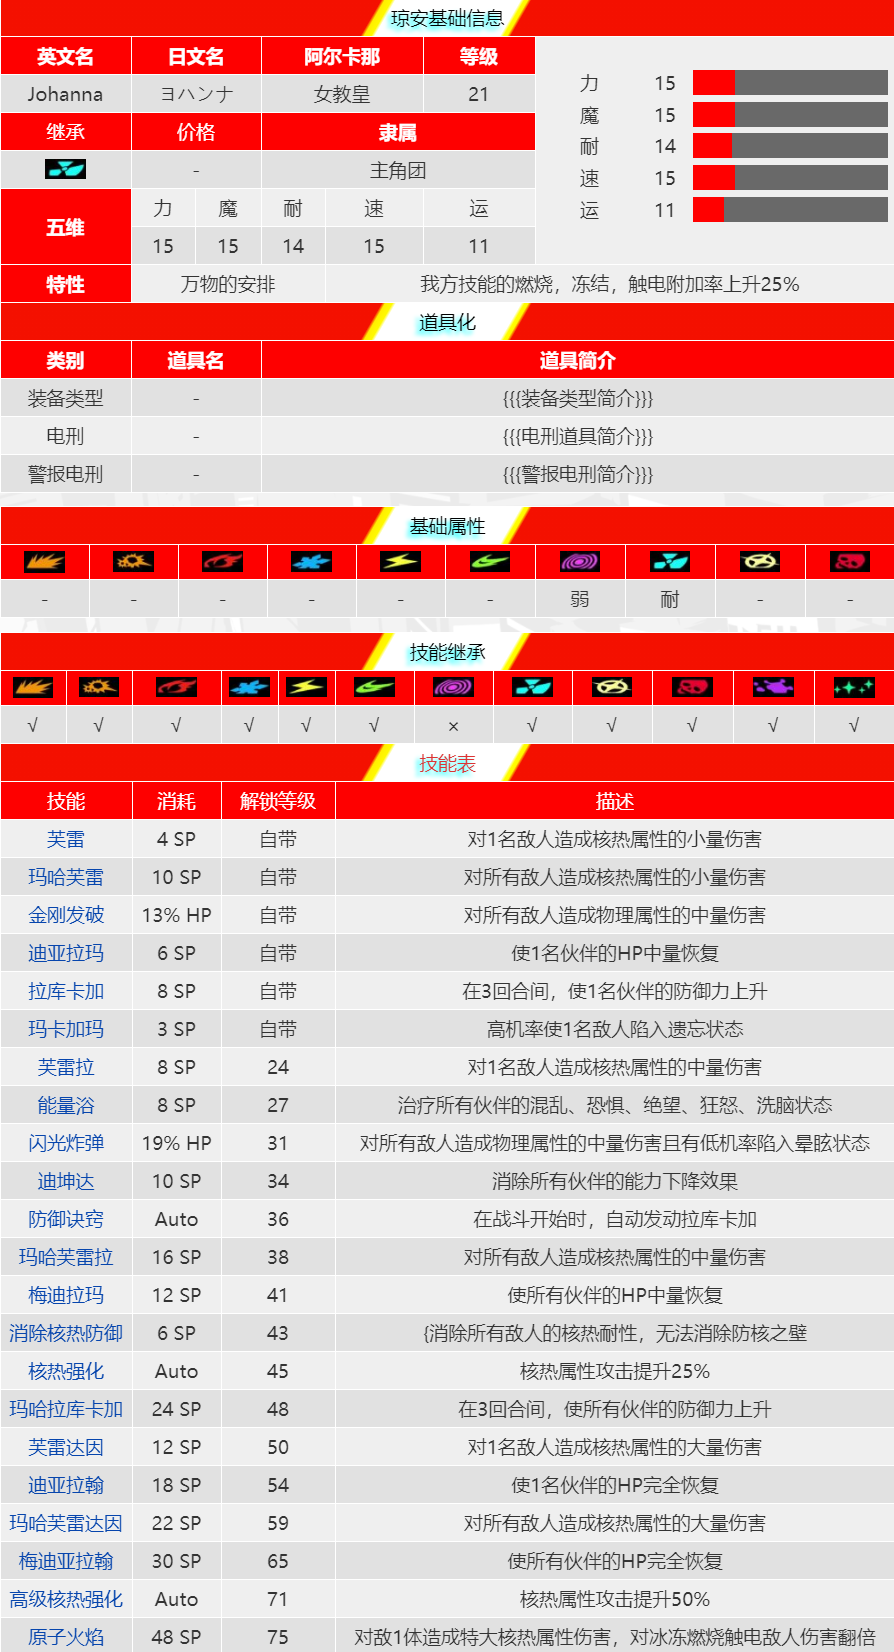Open the 核热强化 skill link
894x1652 pixels.
(x=66, y=1371)
